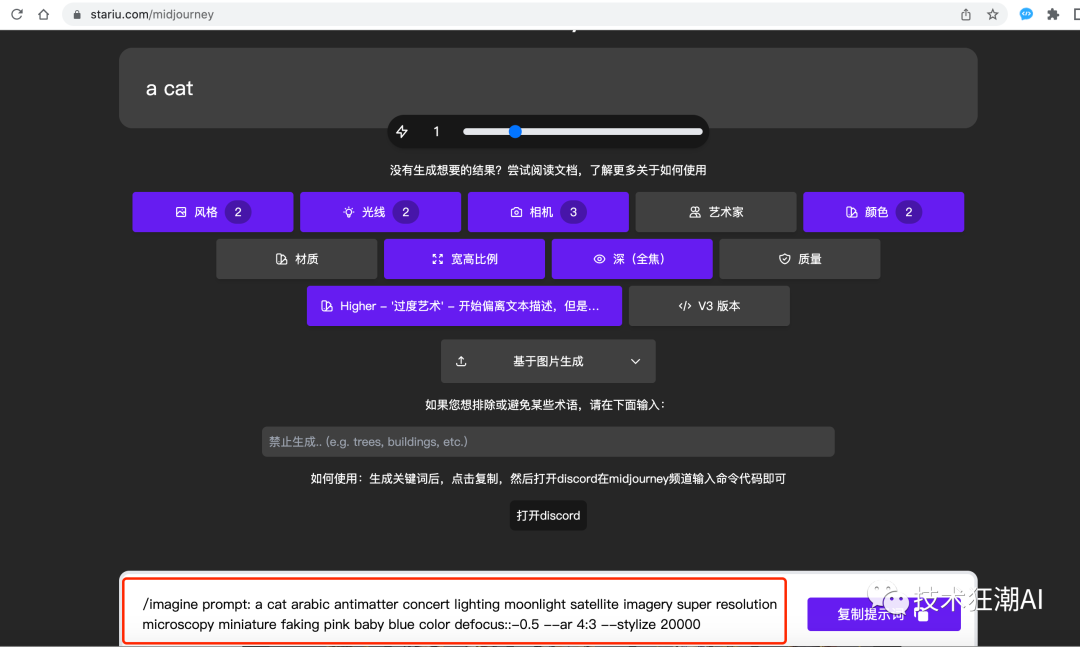Click the shield icon on the 质量 button
This screenshot has height=647, width=1080.
785,259
